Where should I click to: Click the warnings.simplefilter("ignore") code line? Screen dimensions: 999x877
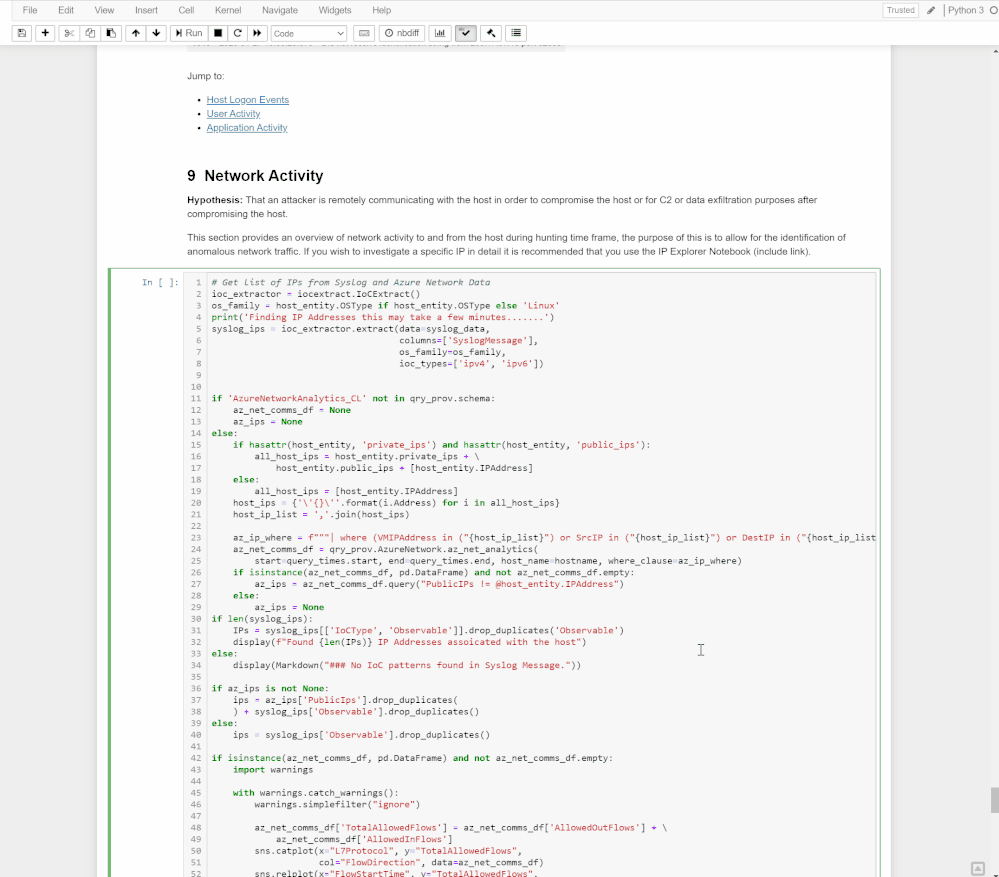[337, 804]
